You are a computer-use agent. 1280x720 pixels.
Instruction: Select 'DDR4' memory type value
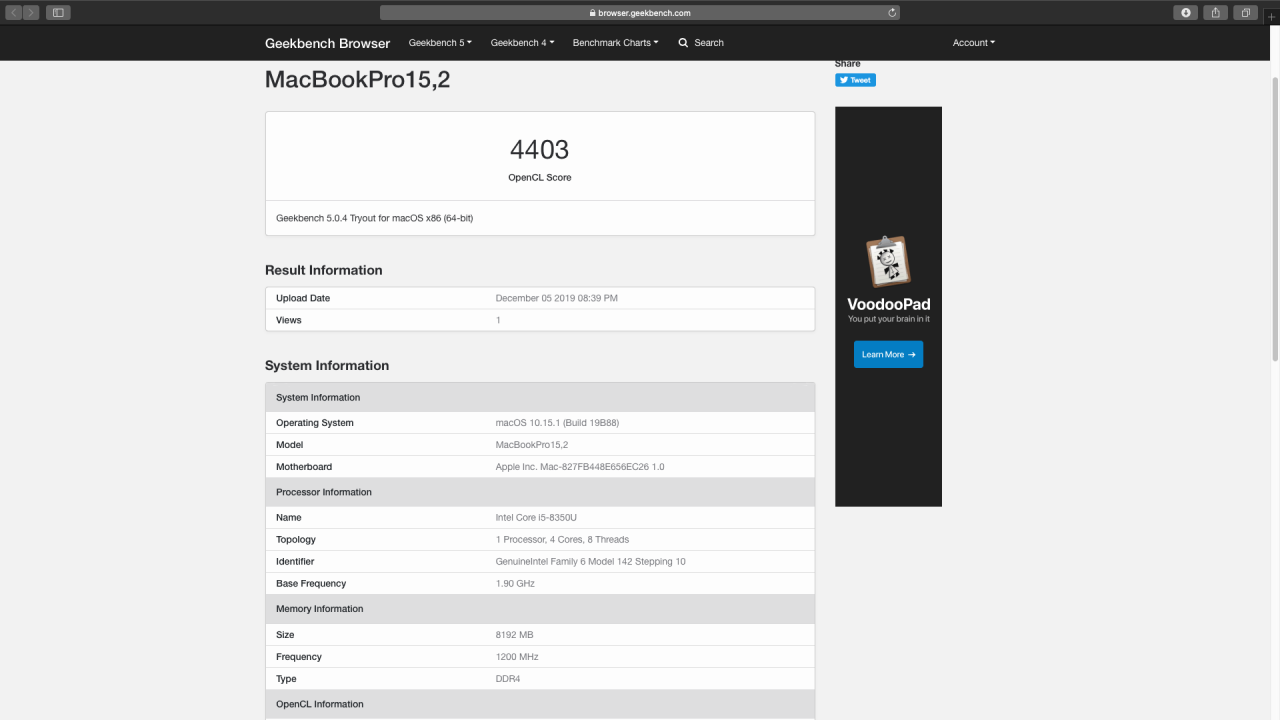pyautogui.click(x=508, y=679)
